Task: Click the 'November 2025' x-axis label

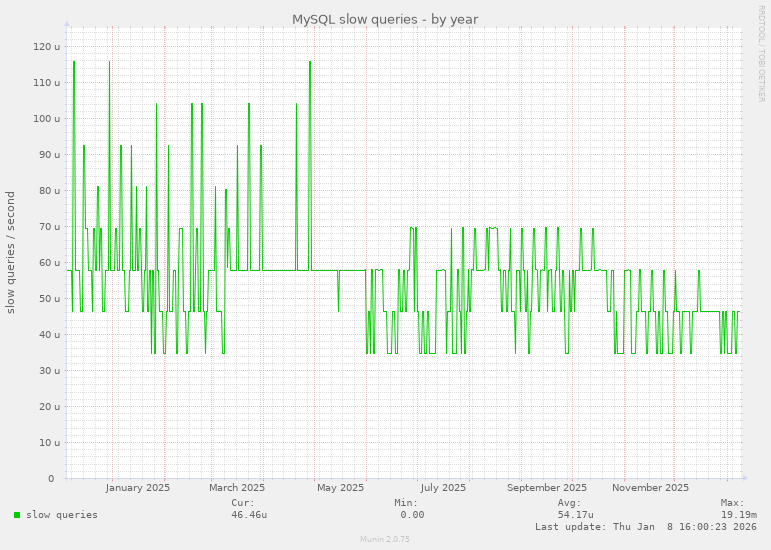Action: coord(650,488)
